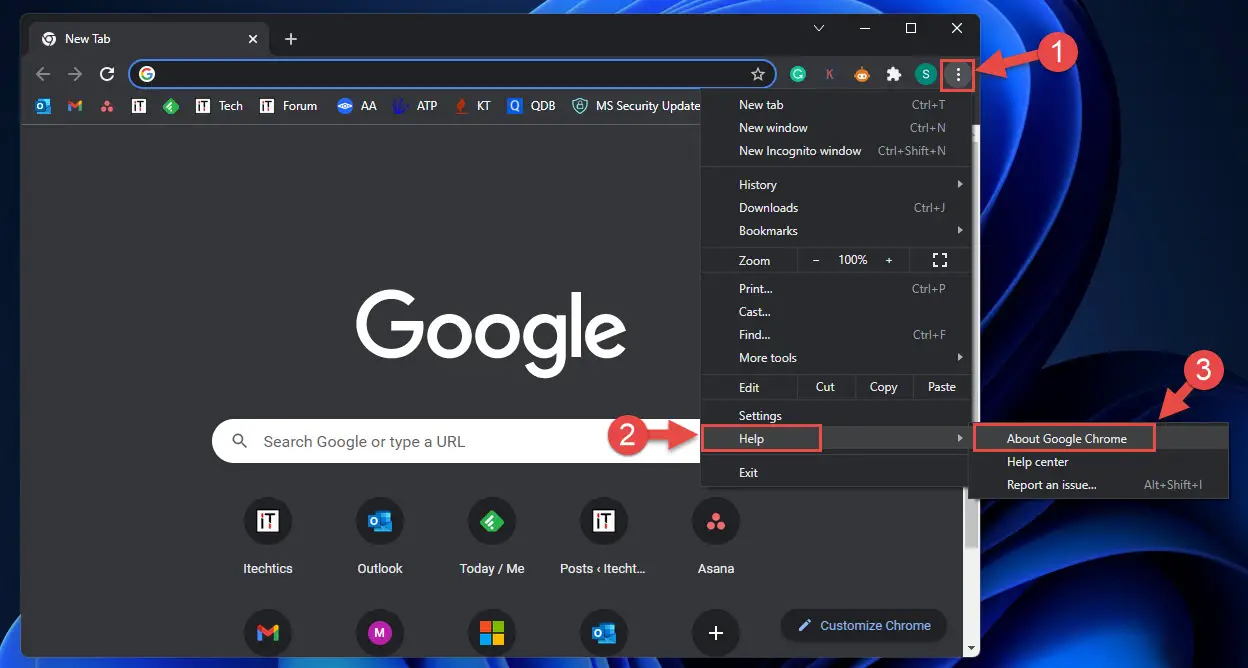Open the profile avatar S
This screenshot has height=668, width=1248.
(x=926, y=74)
